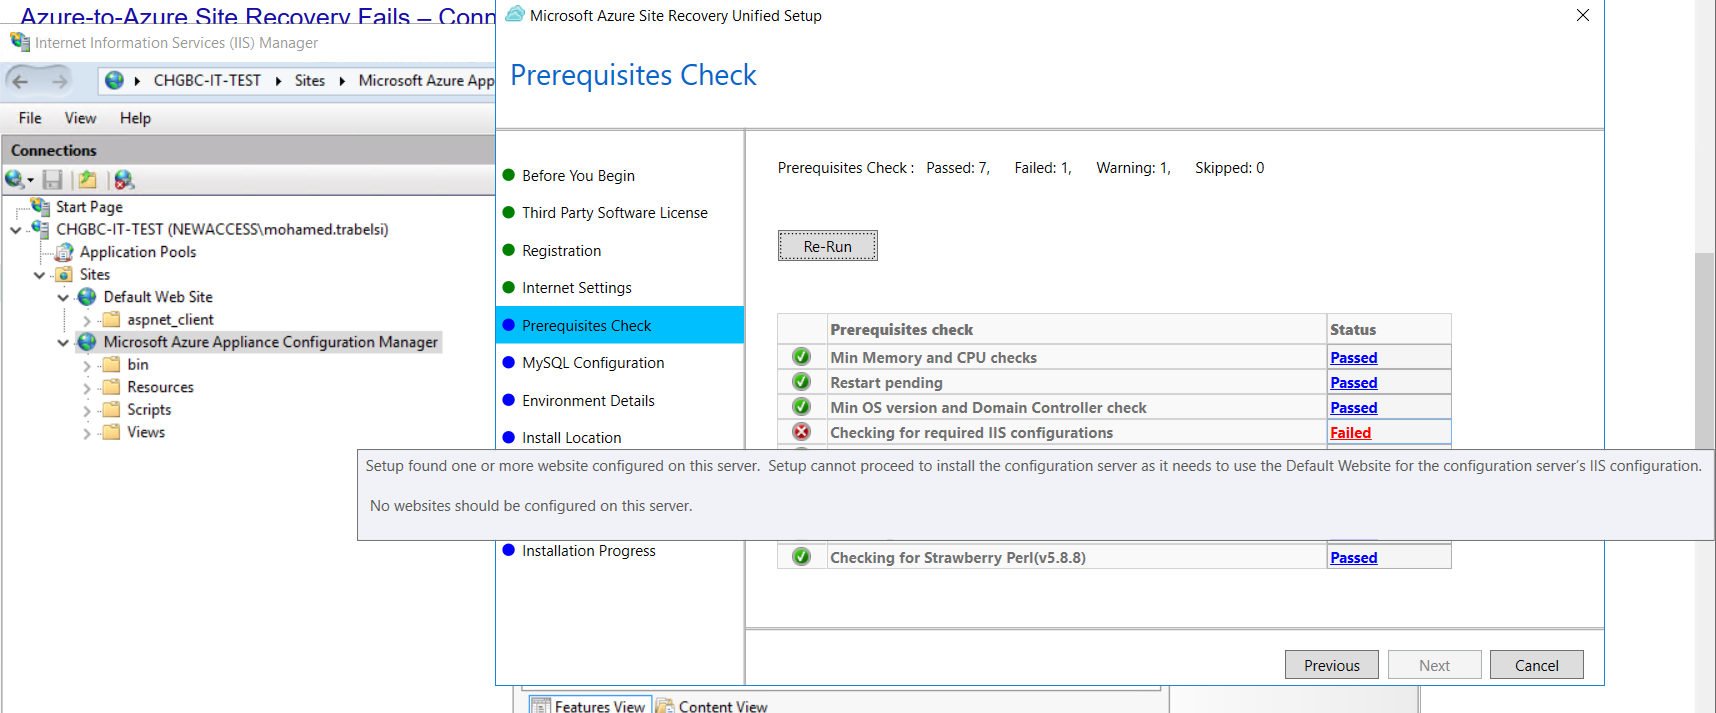Open the connect dropdown arrow in the Connections toolbar
The image size is (1716, 713).
coord(30,181)
